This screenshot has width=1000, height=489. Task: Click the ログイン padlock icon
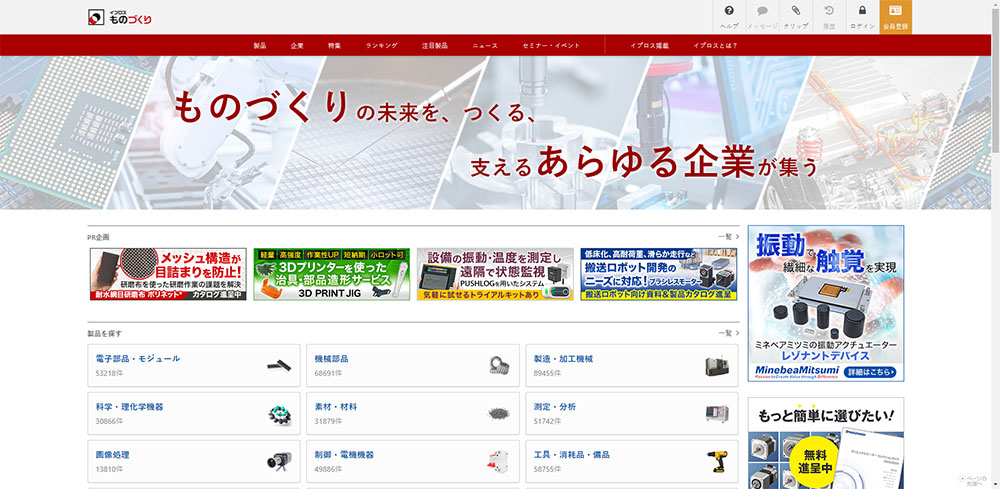pos(862,12)
